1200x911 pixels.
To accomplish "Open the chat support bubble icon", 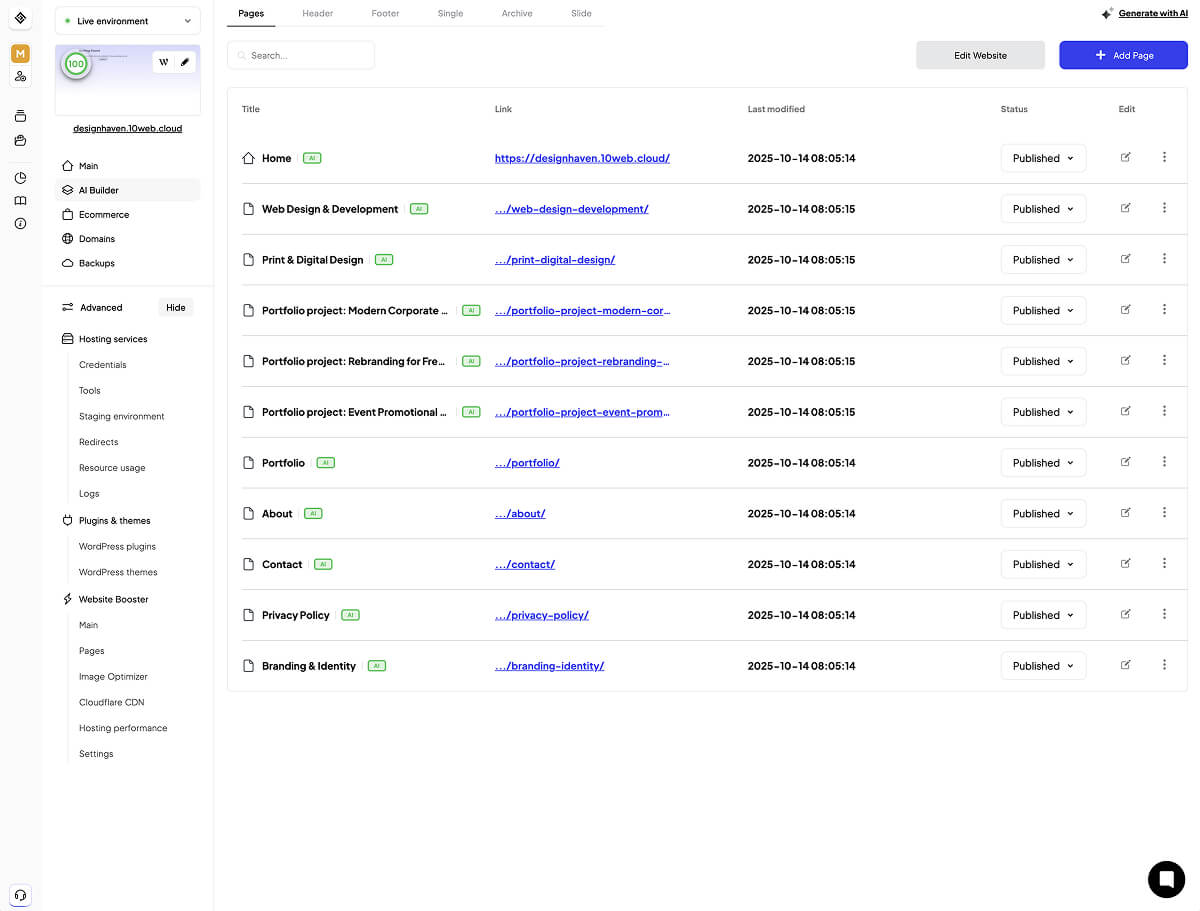I will [x=1166, y=879].
